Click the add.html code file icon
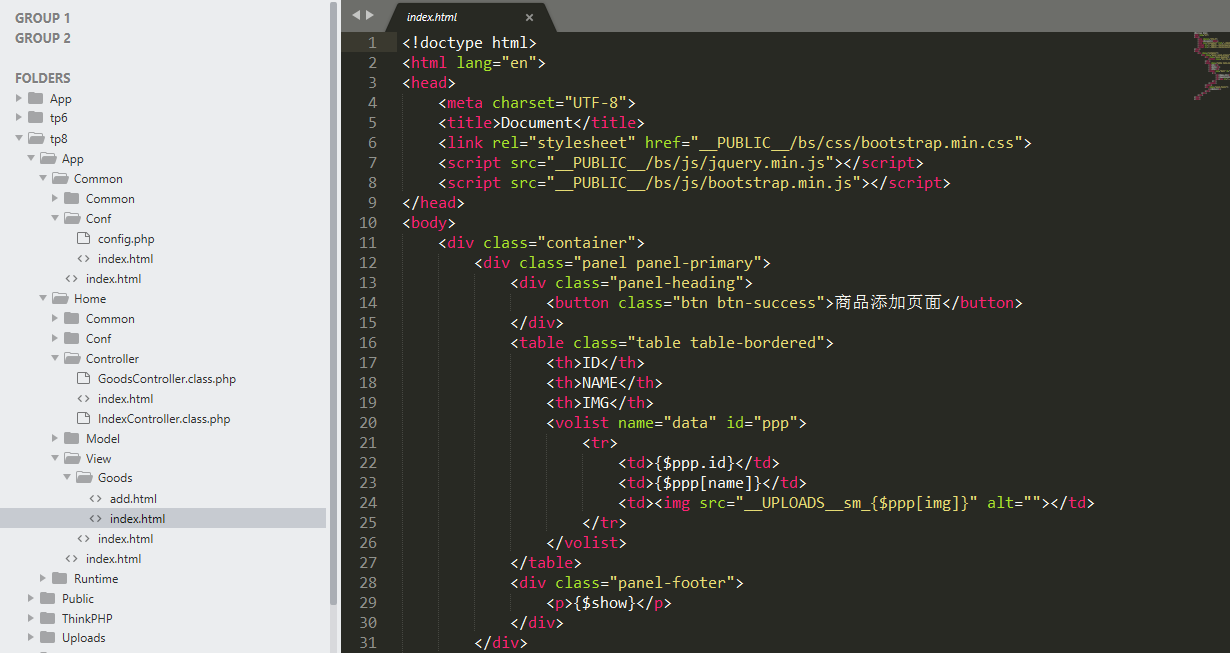Viewport: 1230px width, 653px height. coord(96,498)
